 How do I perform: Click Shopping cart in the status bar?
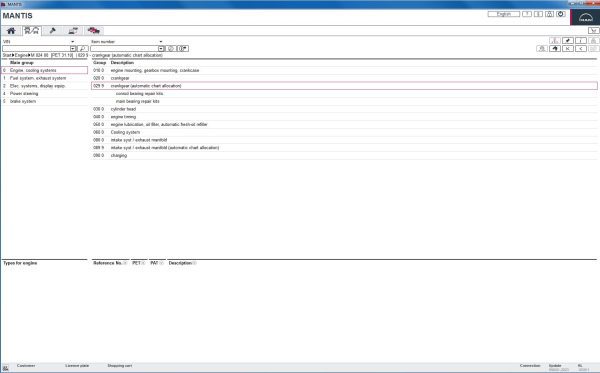point(120,366)
